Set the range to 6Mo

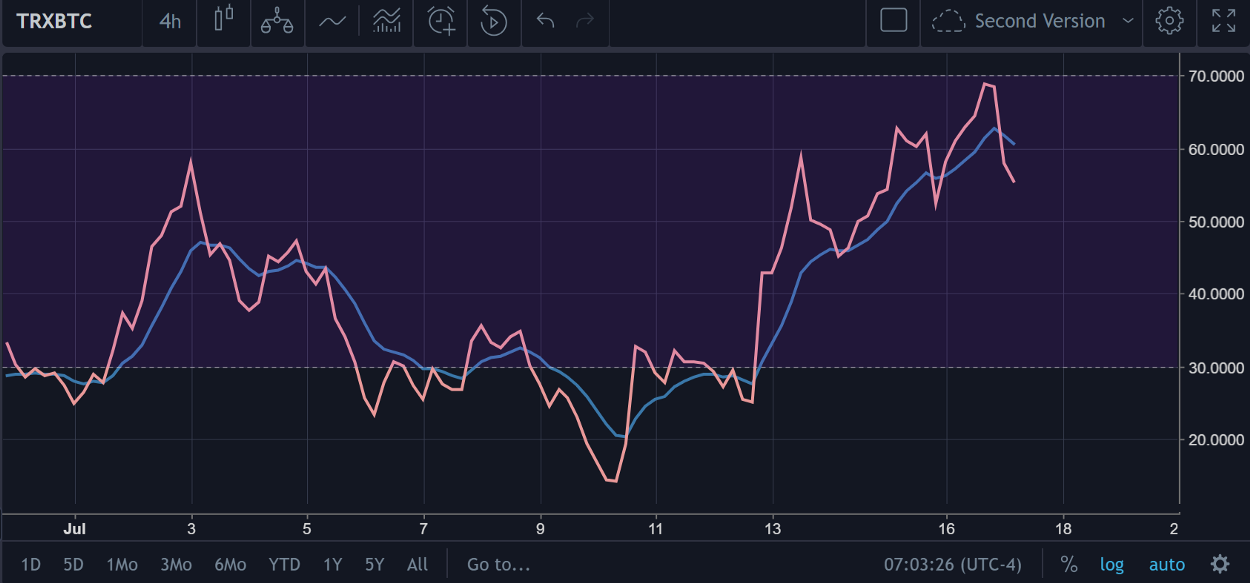click(x=230, y=565)
